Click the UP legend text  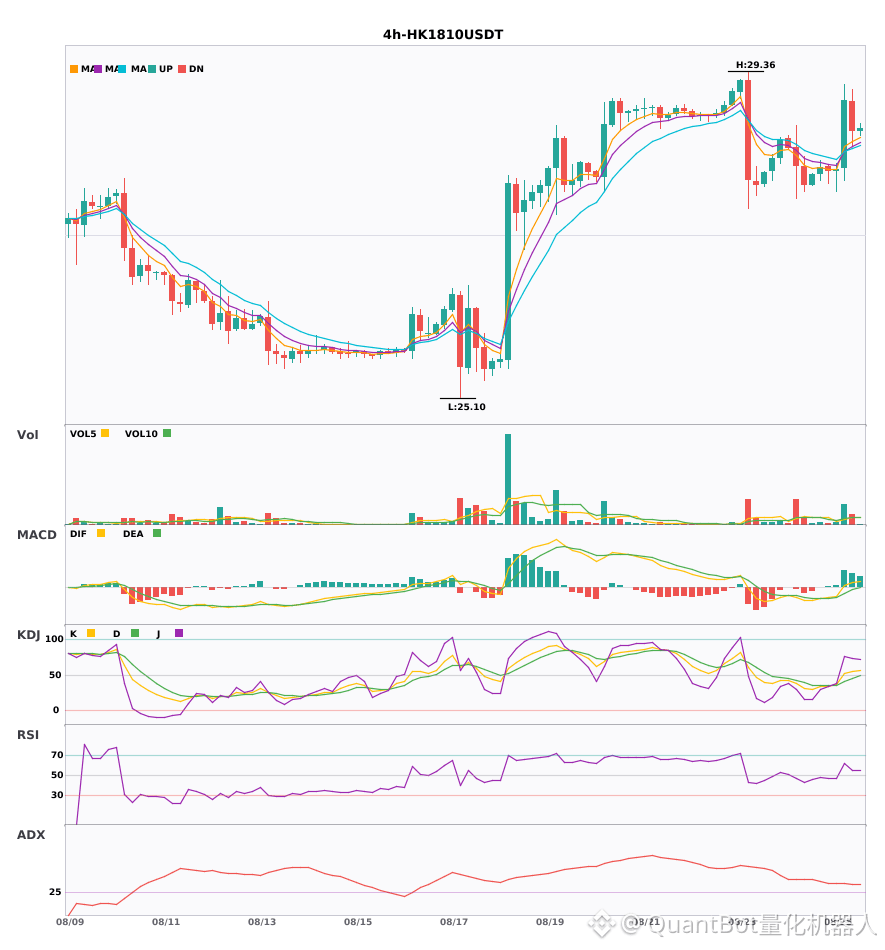pyautogui.click(x=165, y=69)
